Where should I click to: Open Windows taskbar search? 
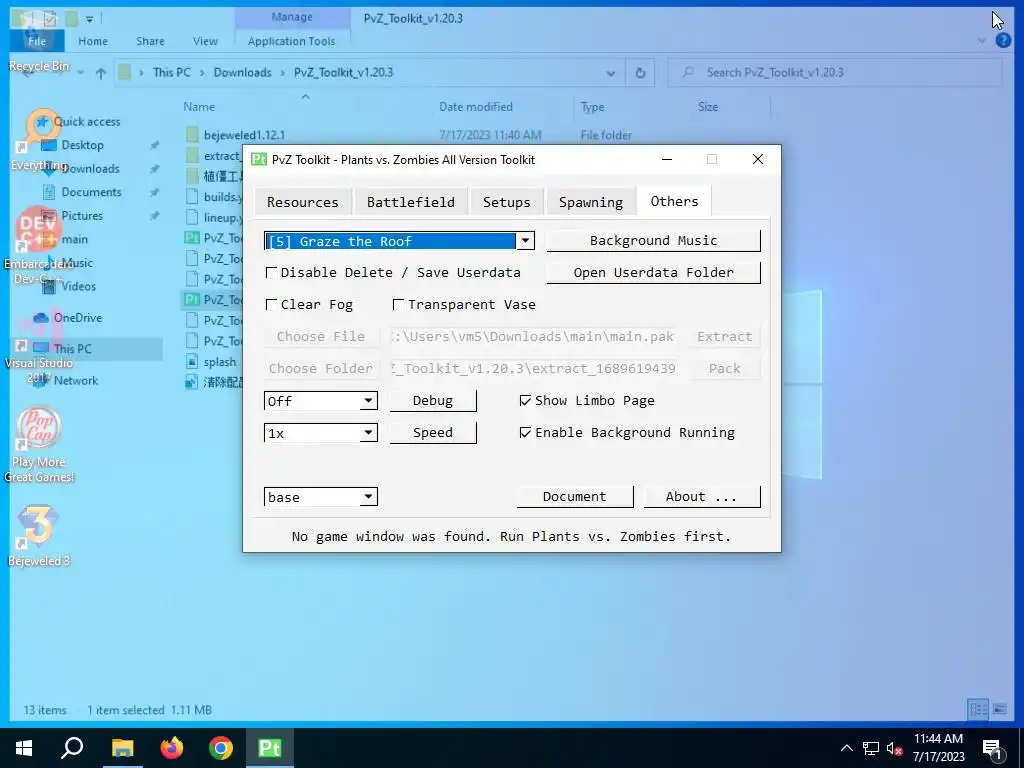tap(72, 748)
